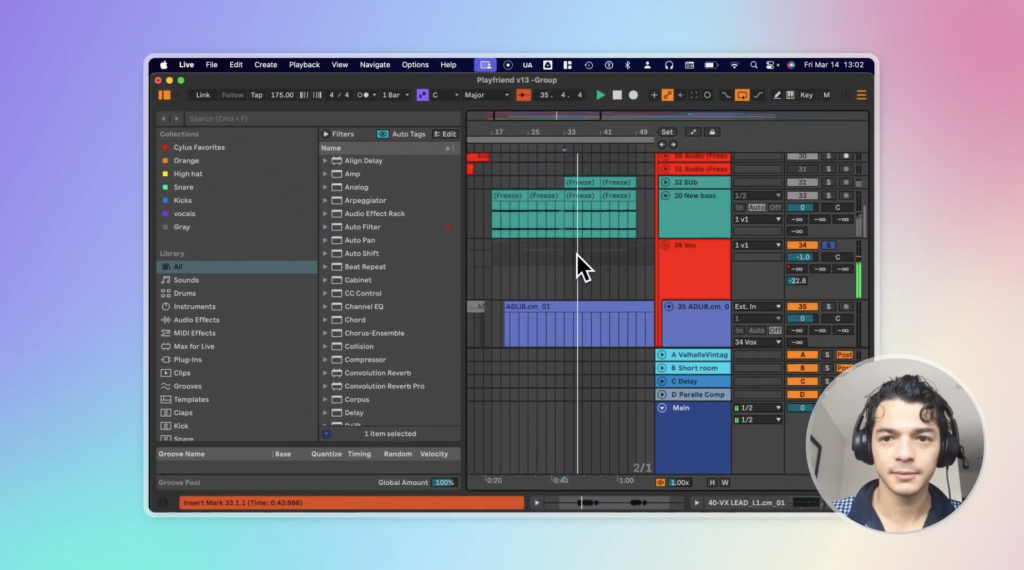Viewport: 1024px width, 570px height.
Task: Open the Ext. In input dropdown
Action: (x=758, y=307)
